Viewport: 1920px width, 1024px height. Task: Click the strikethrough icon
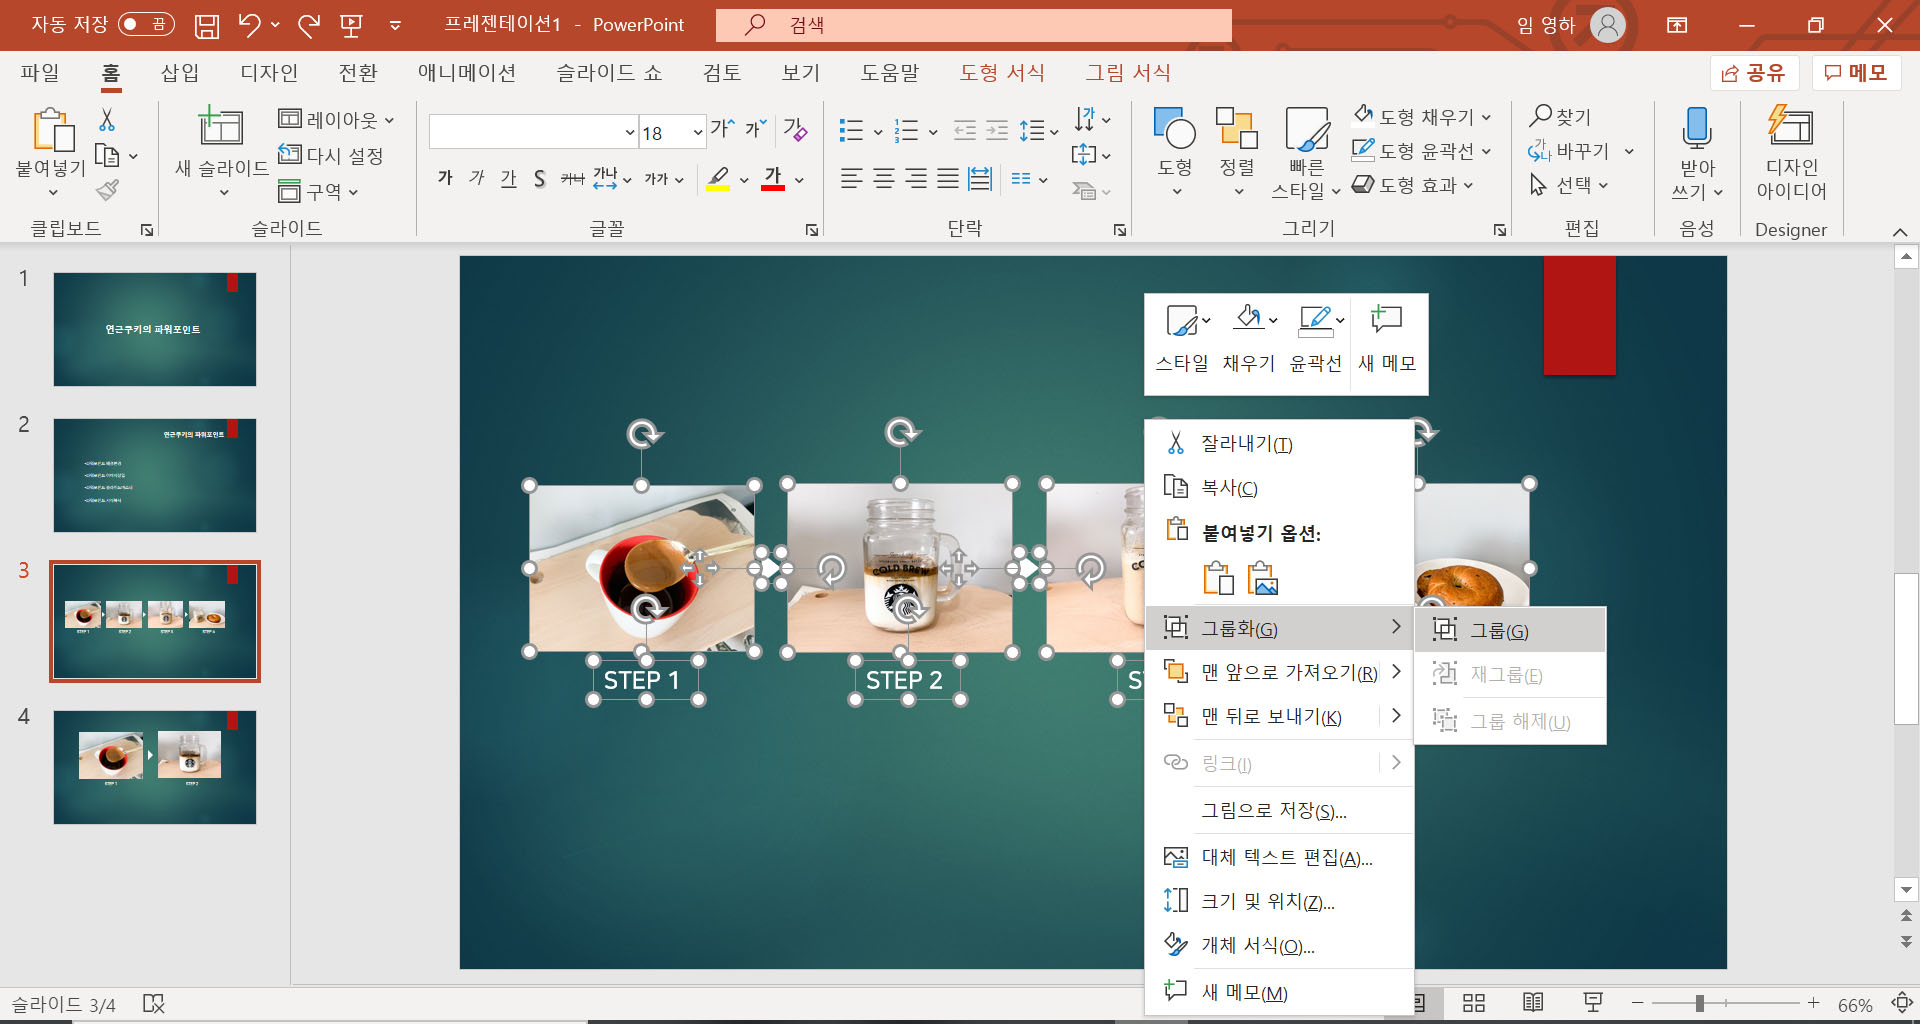[572, 179]
